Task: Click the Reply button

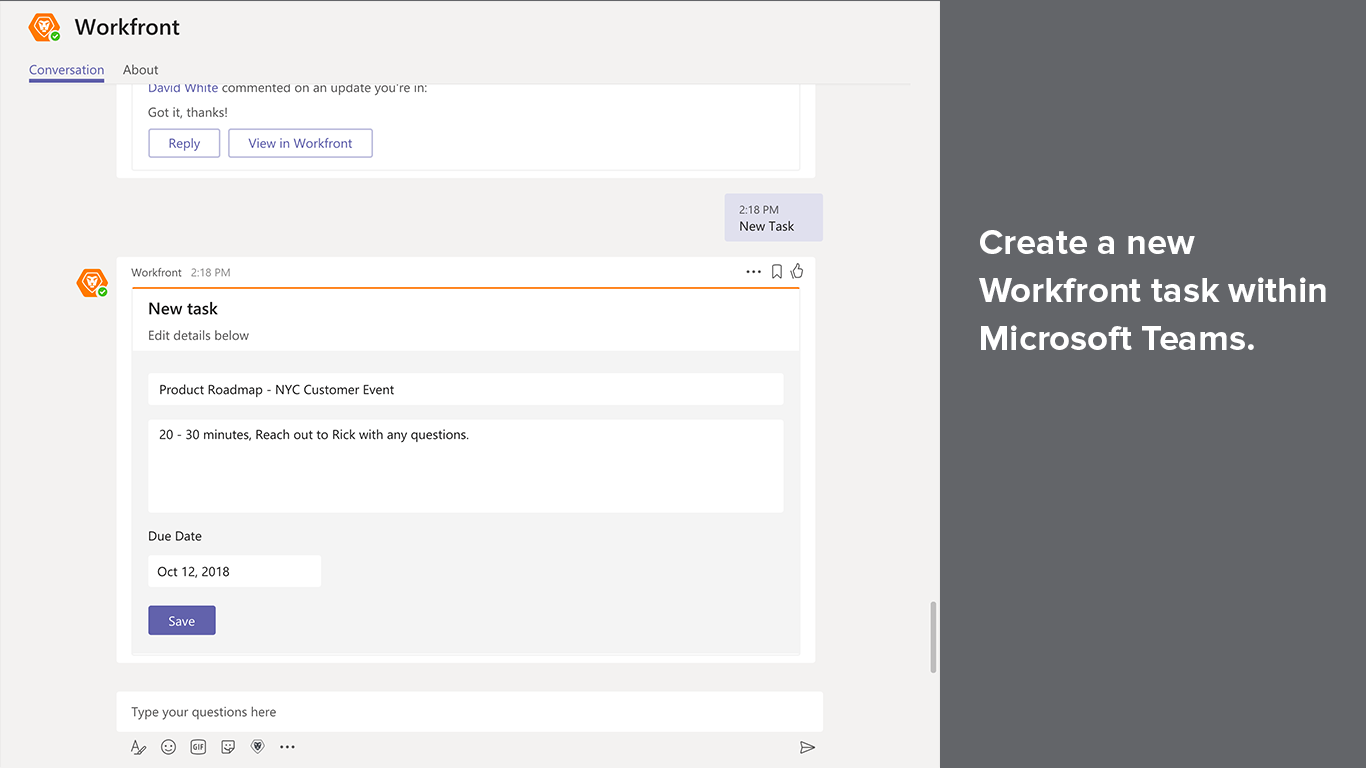Action: 184,143
